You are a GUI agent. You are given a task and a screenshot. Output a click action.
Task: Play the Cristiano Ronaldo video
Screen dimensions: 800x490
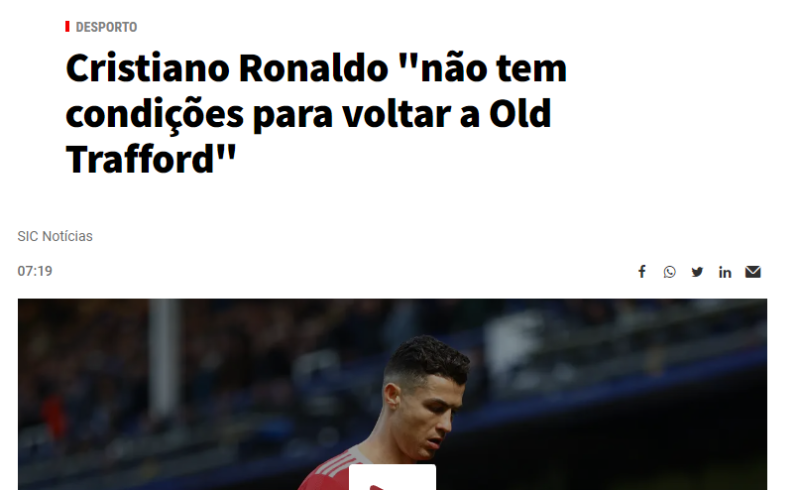click(392, 478)
